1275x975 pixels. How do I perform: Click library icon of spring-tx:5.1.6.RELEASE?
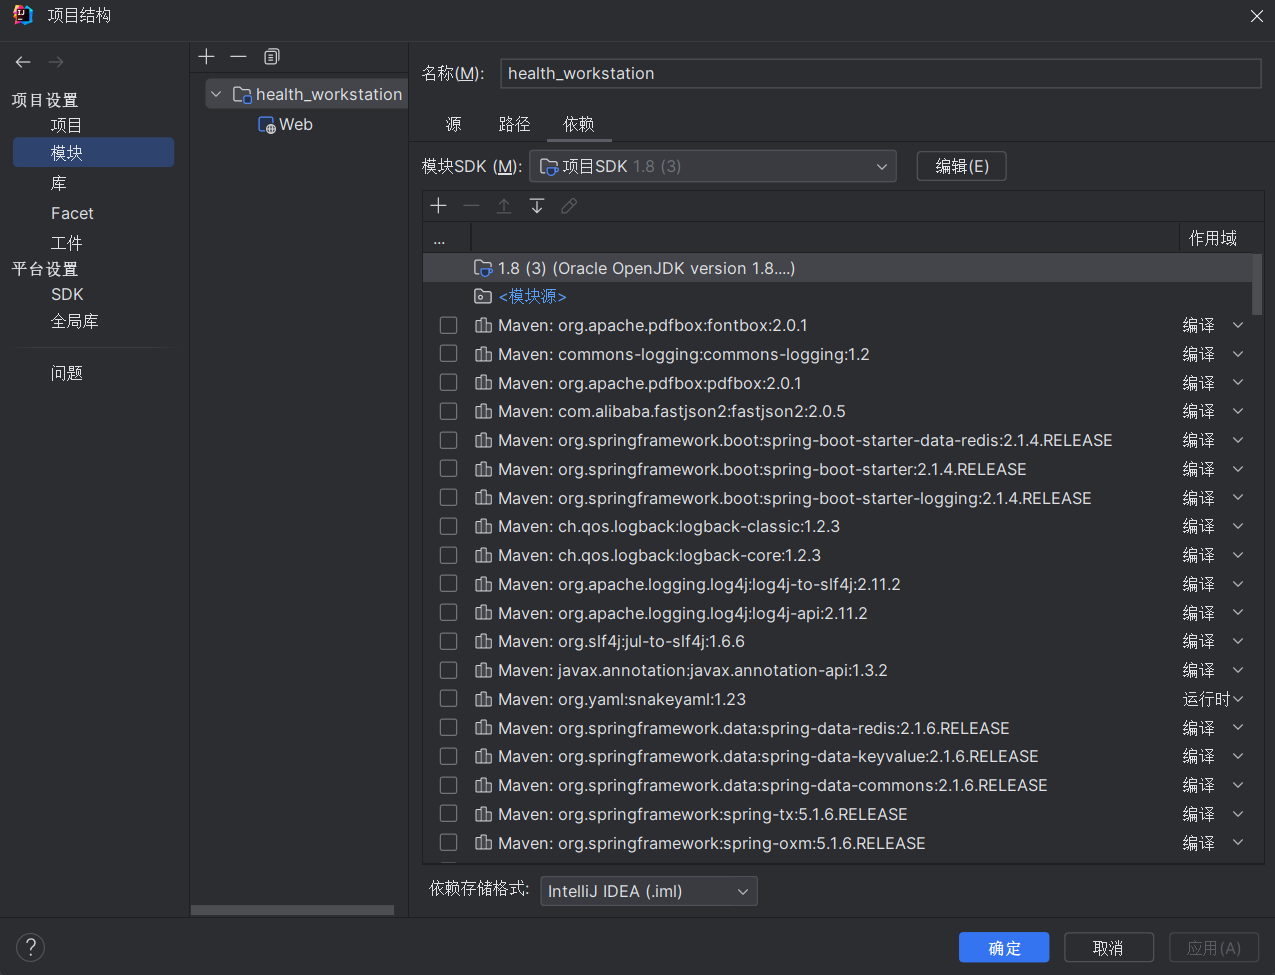pyautogui.click(x=484, y=814)
